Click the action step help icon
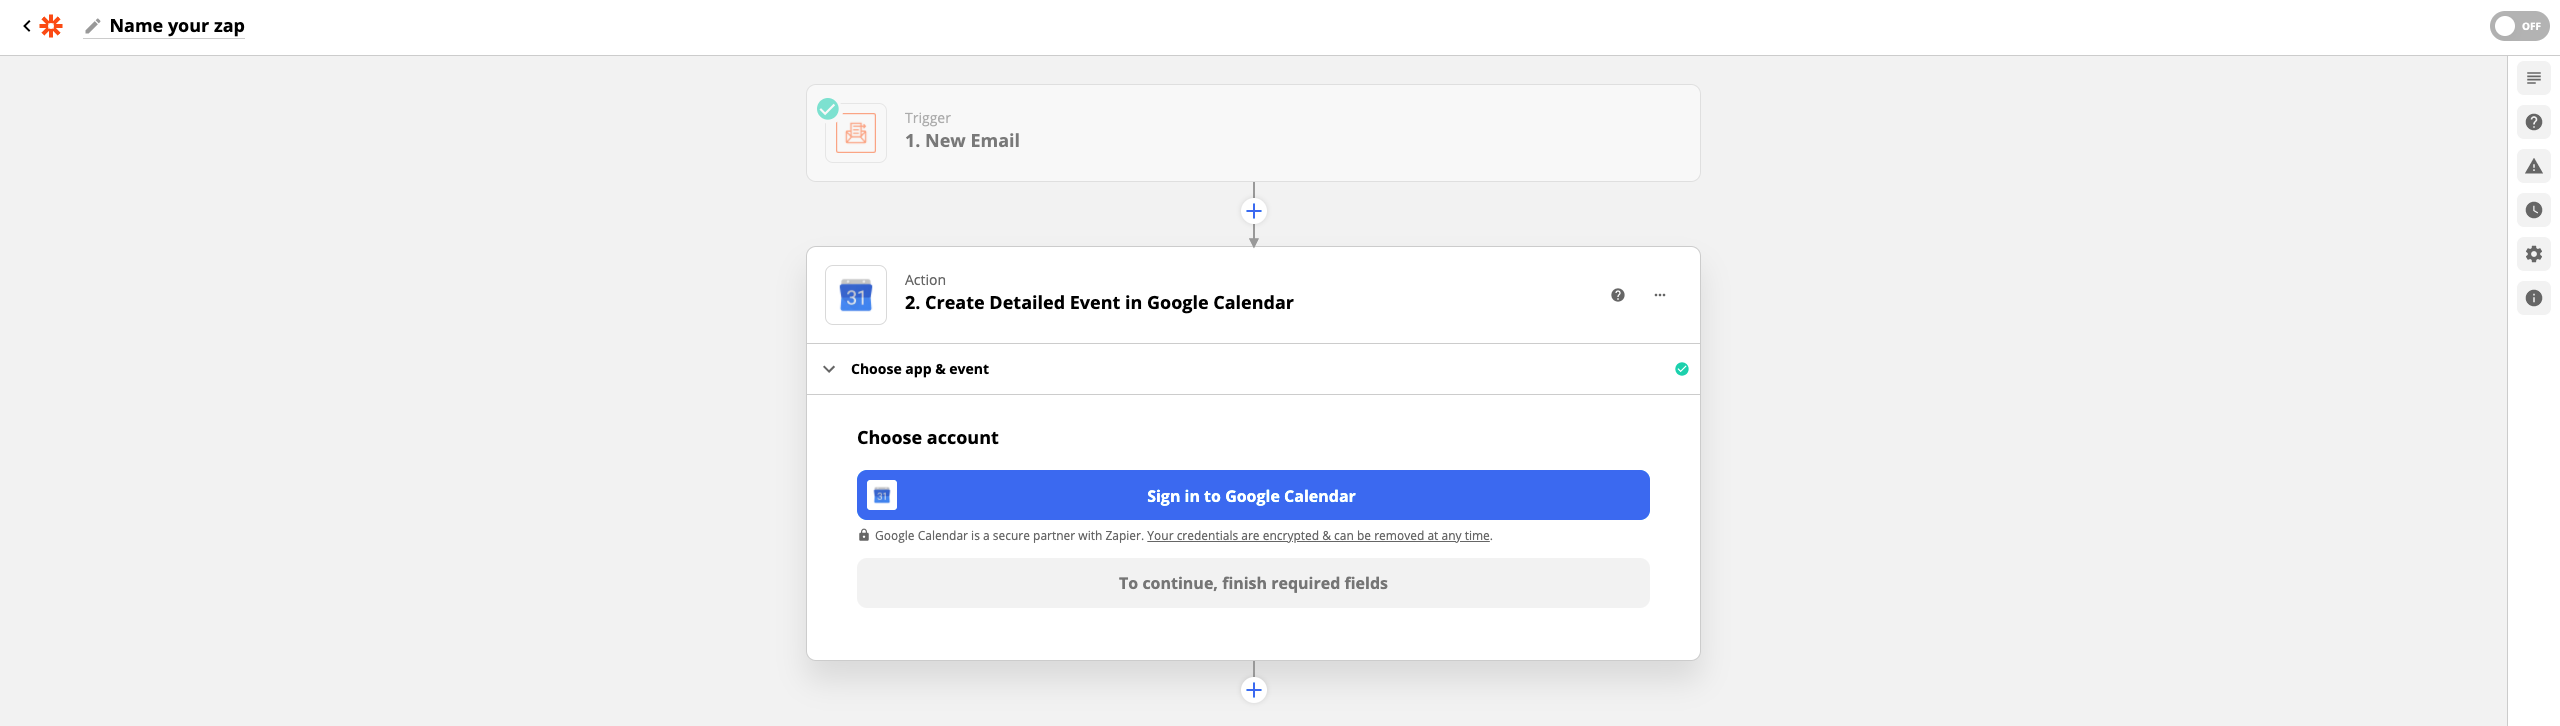The height and width of the screenshot is (726, 2560). 1617,295
